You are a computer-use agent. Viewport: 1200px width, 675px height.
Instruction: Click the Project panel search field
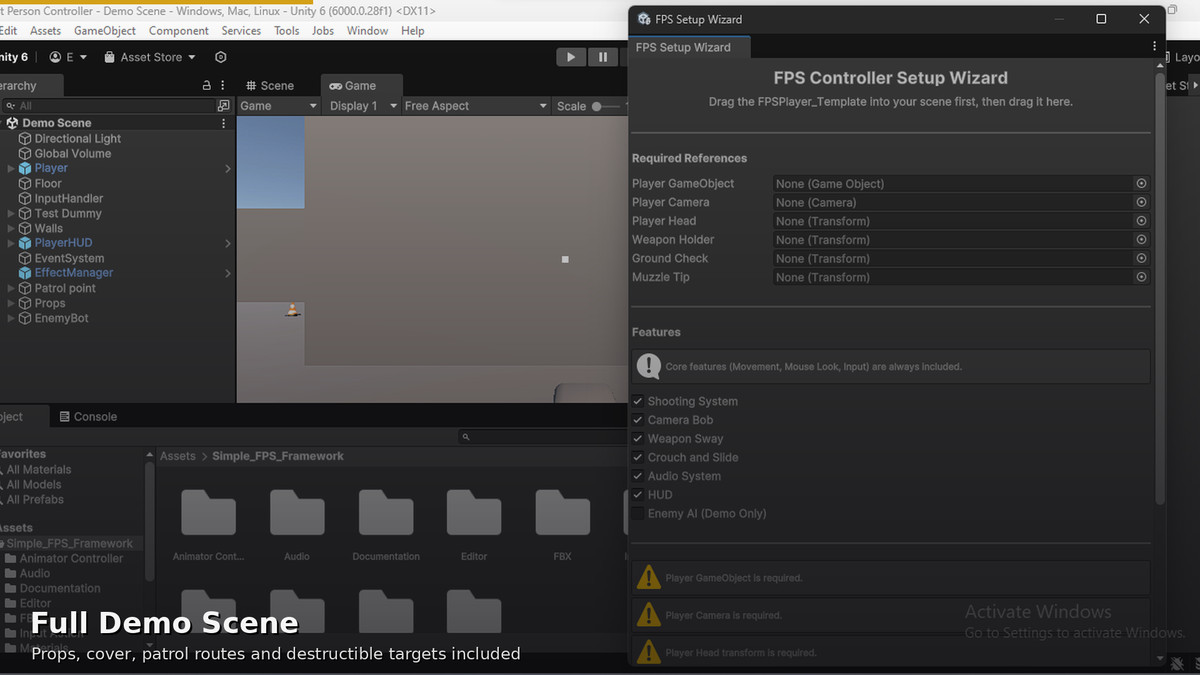click(x=545, y=437)
